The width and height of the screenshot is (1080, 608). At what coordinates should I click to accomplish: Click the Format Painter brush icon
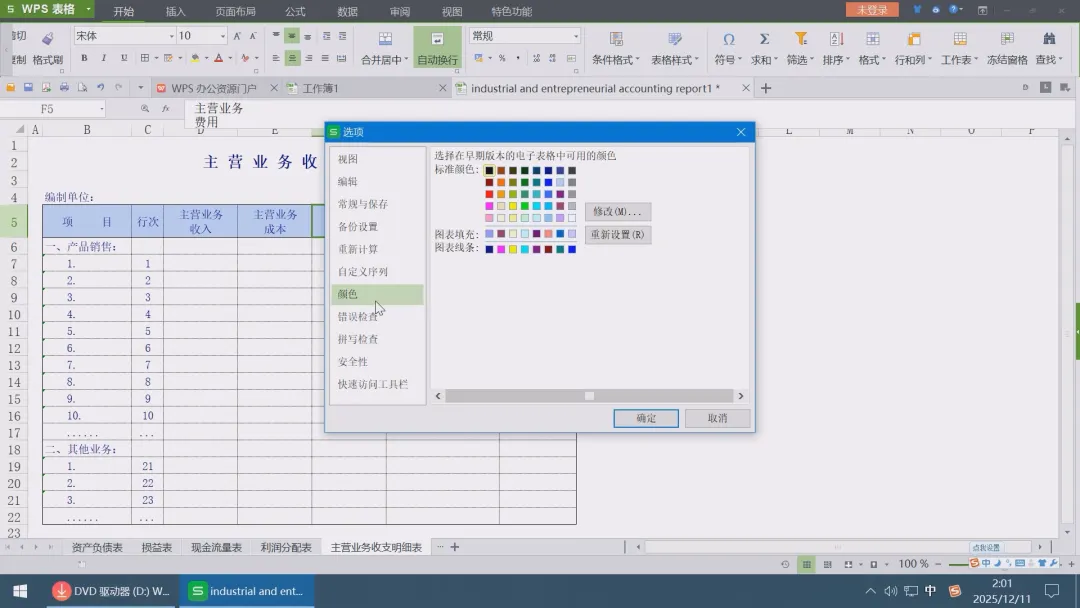click(48, 39)
